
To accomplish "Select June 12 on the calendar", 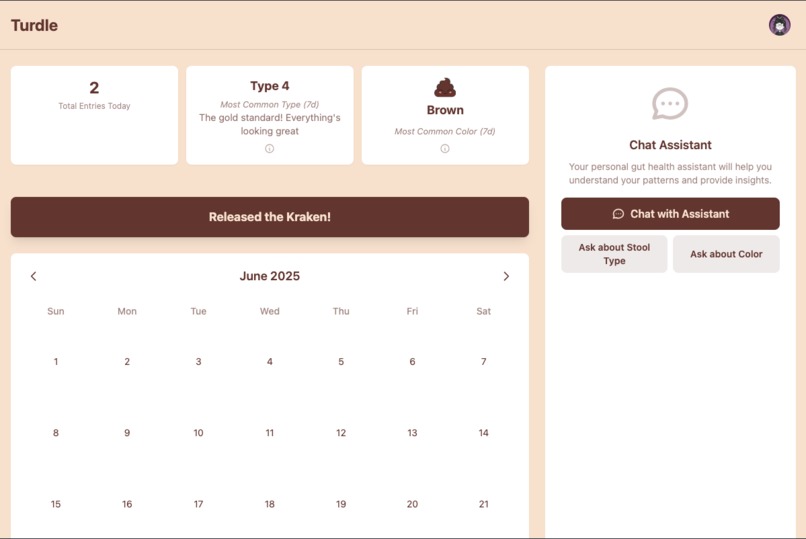I will (x=341, y=433).
